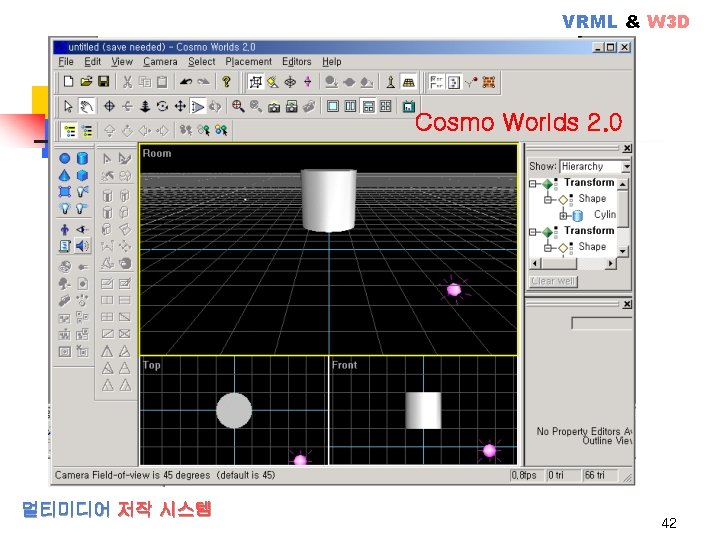Click outline scrollbar down arrow
This screenshot has width=720, height=540.
pos(623,251)
